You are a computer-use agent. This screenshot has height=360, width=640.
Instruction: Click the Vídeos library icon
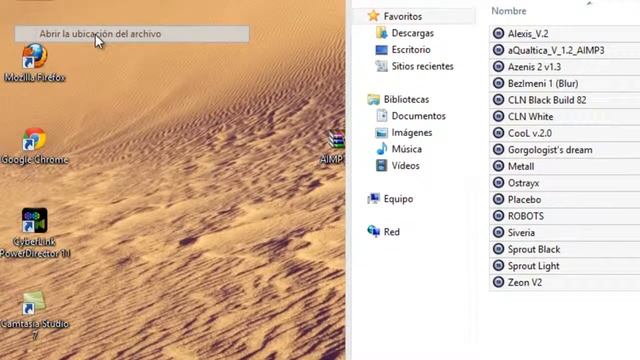(x=381, y=166)
